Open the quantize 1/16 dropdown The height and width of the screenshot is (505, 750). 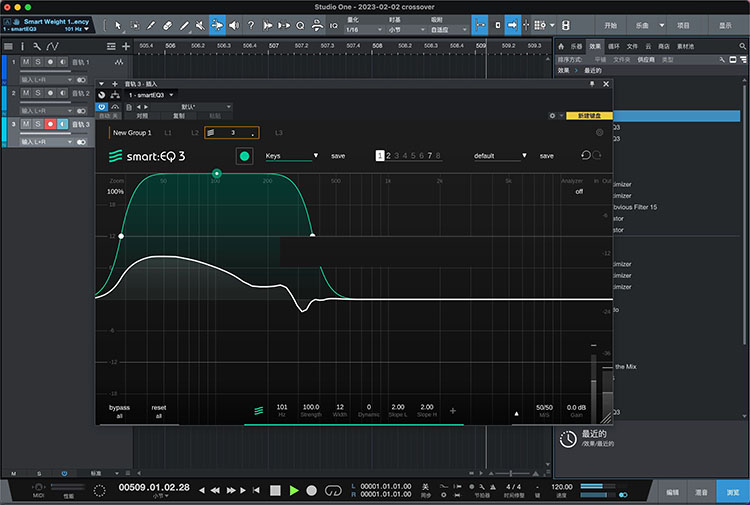pyautogui.click(x=364, y=30)
